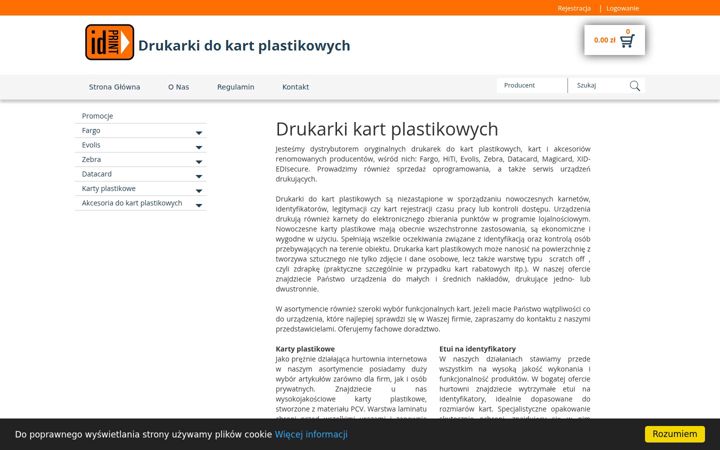Click the idPRINT logo

[x=110, y=42]
